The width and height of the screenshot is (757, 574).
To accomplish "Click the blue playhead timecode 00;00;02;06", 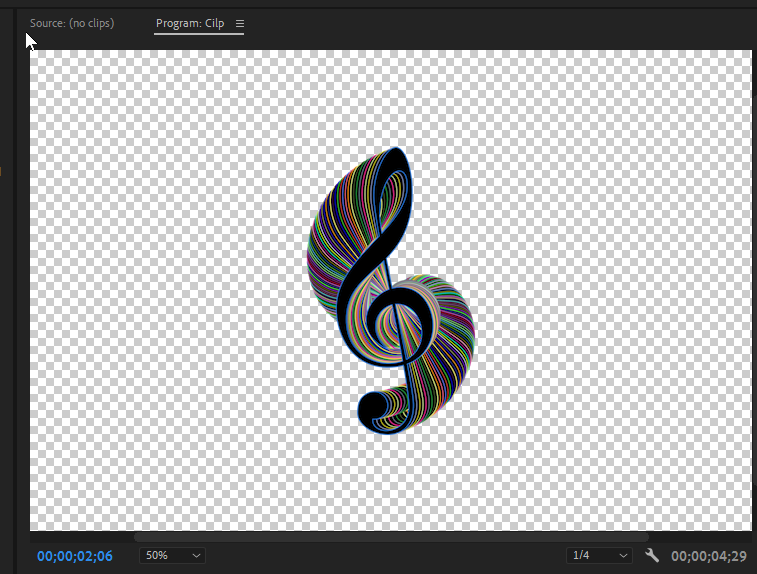I will click(75, 555).
